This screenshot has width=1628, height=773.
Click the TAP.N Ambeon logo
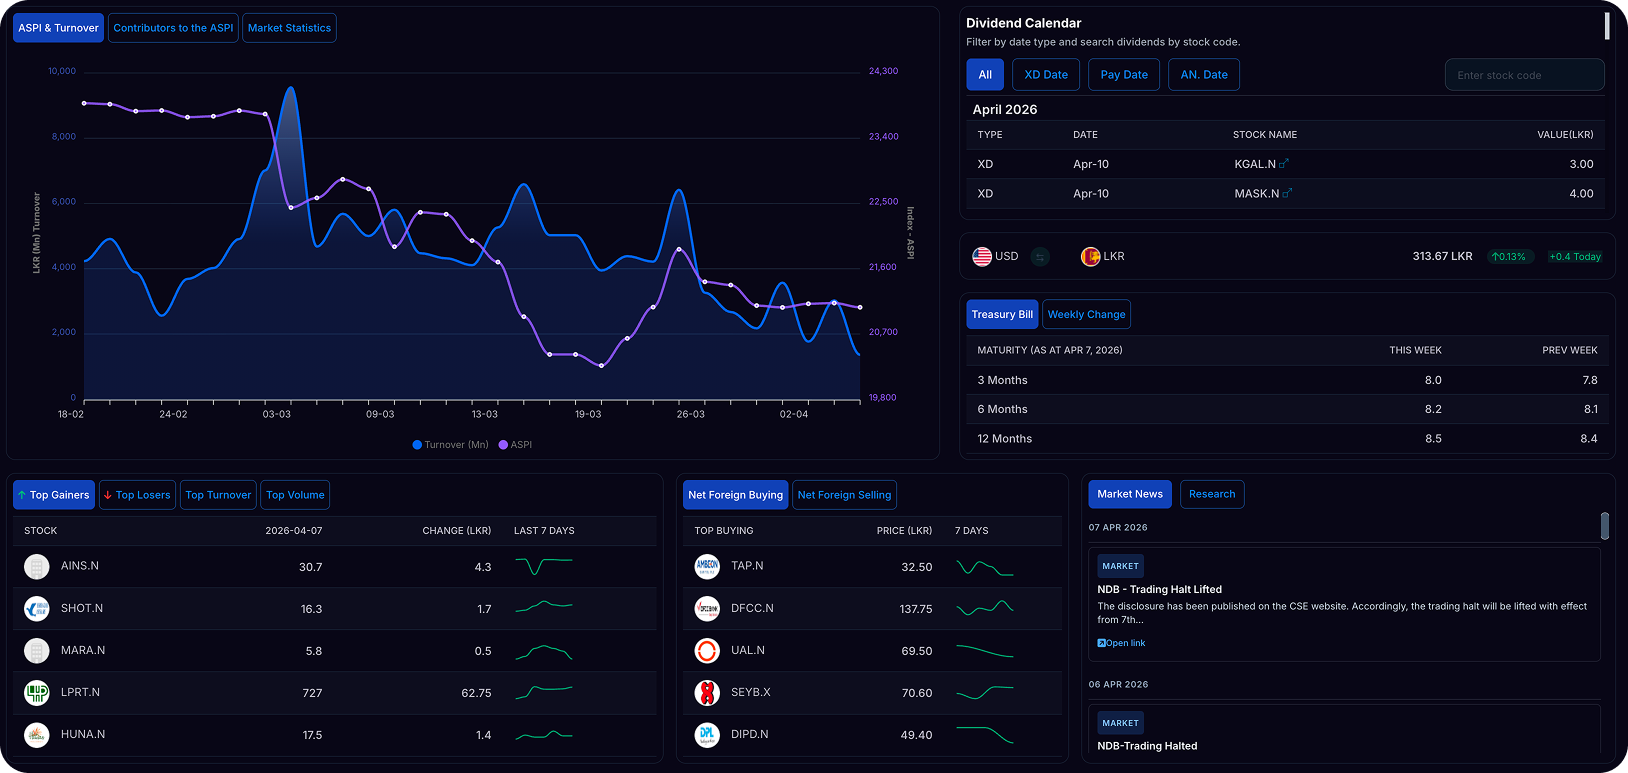tap(707, 566)
